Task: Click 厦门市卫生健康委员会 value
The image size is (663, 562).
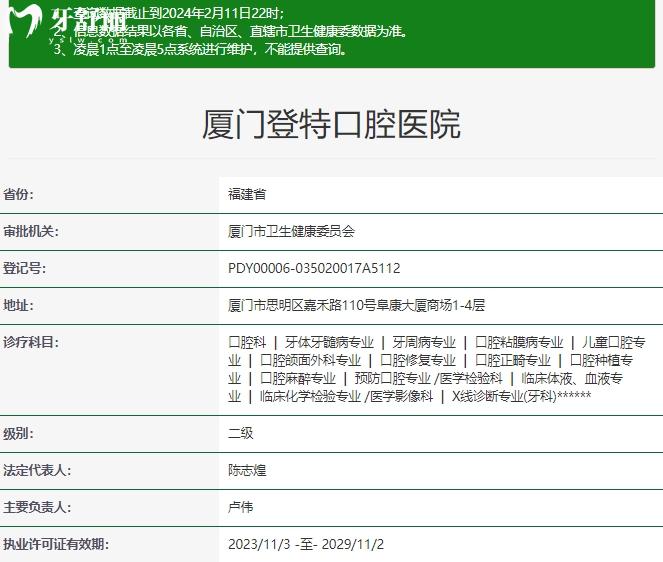Action: tap(291, 231)
